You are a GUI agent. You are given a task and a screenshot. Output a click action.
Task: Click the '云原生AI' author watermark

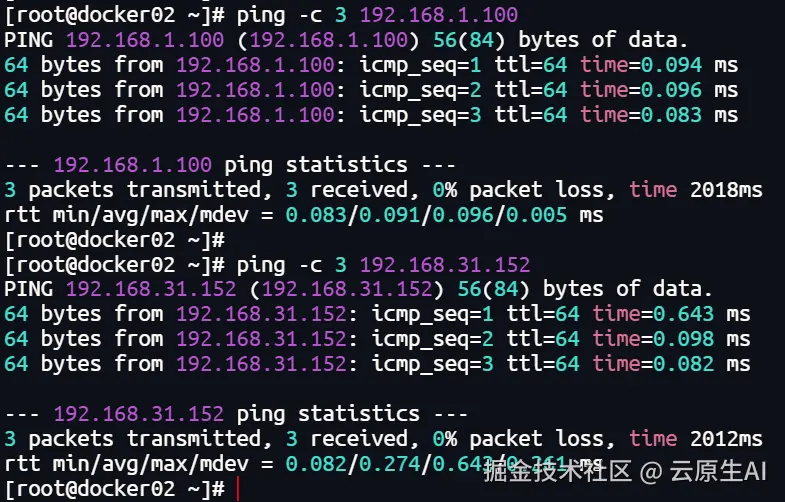(720, 470)
